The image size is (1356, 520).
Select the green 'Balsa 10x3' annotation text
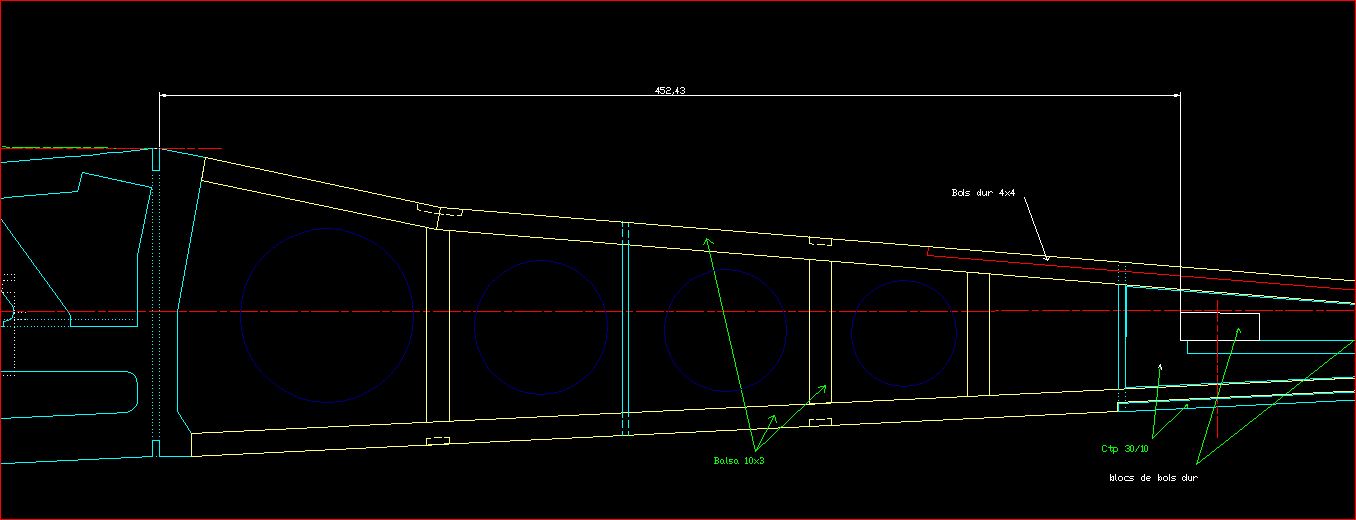click(x=739, y=461)
